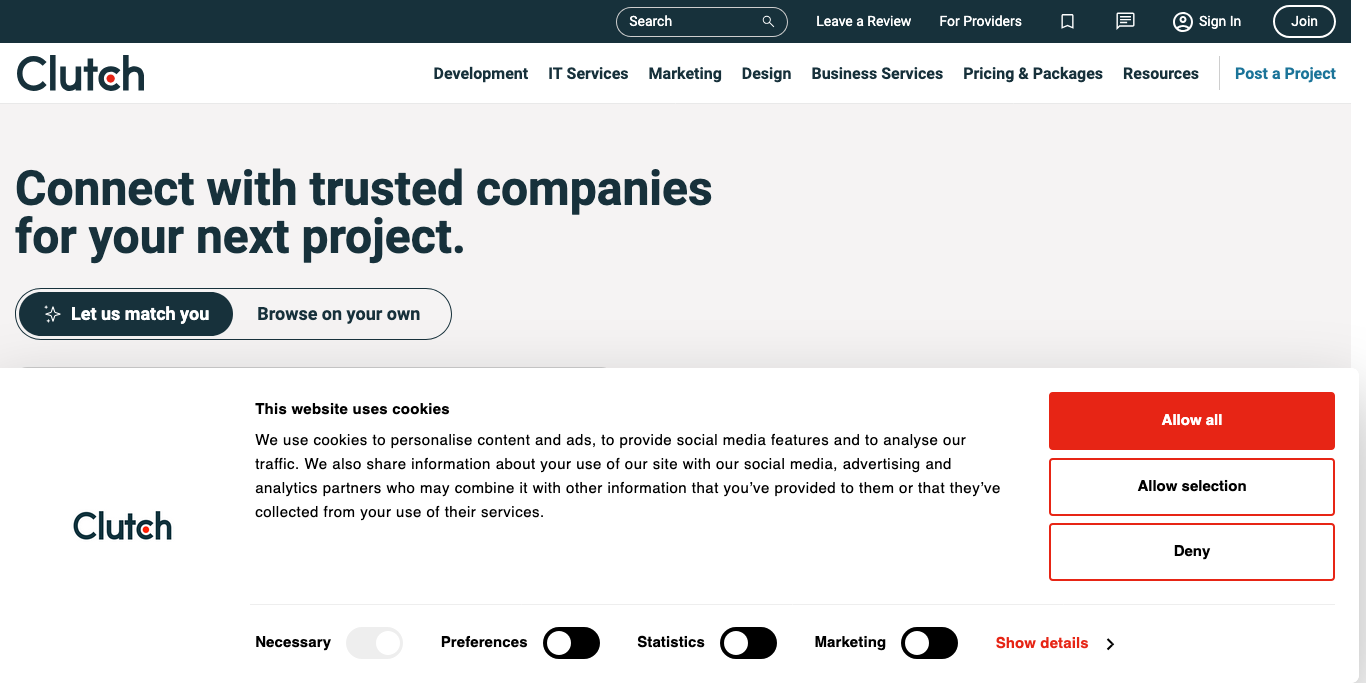Open the IT Services menu
This screenshot has height=683, width=1366.
(x=588, y=73)
